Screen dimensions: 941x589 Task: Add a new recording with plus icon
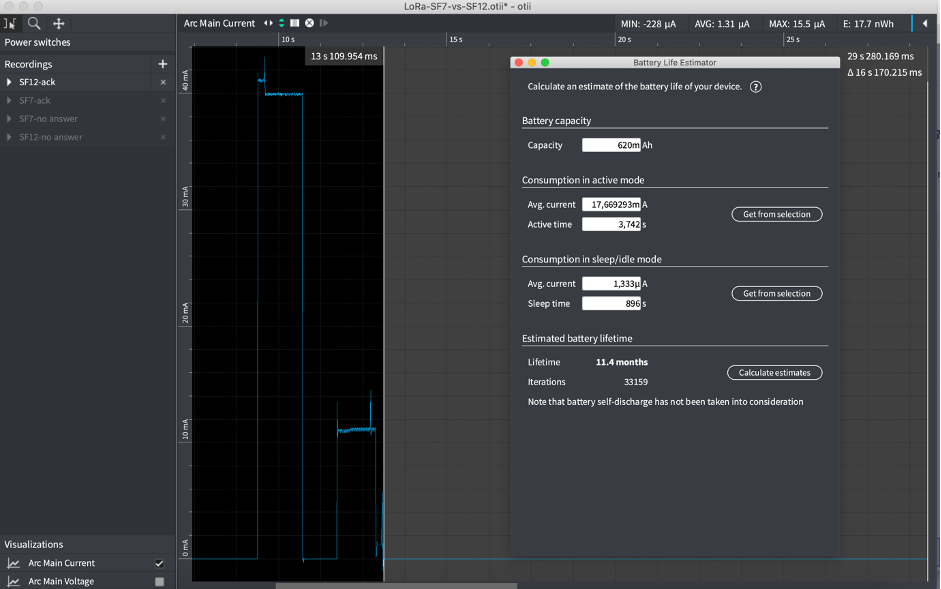coord(163,64)
